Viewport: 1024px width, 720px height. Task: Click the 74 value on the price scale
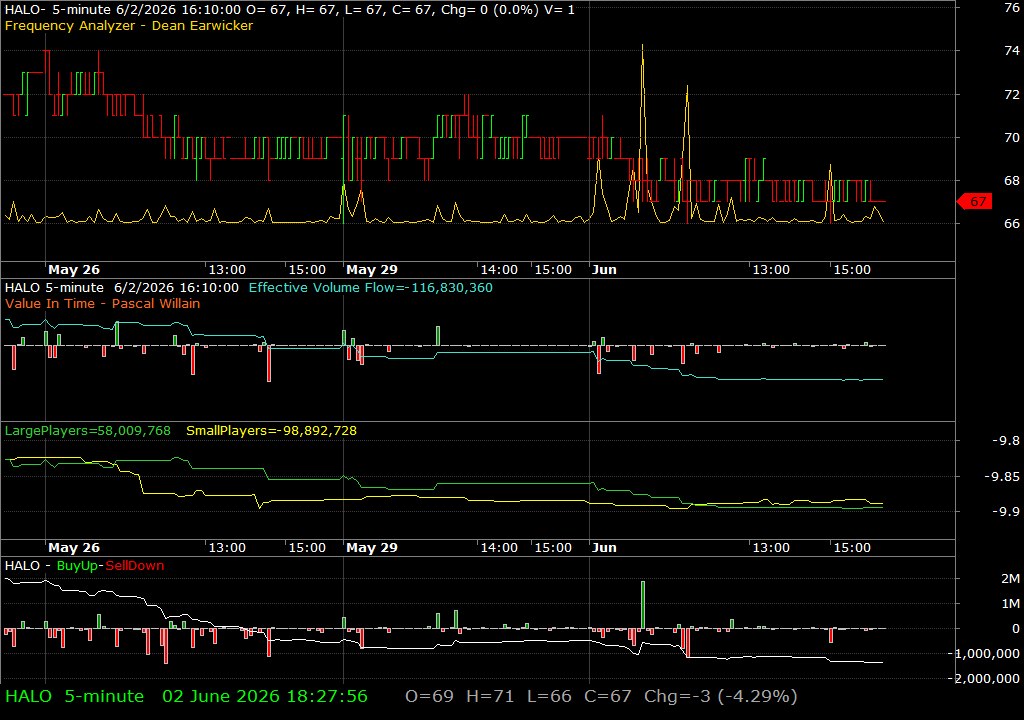[1012, 50]
